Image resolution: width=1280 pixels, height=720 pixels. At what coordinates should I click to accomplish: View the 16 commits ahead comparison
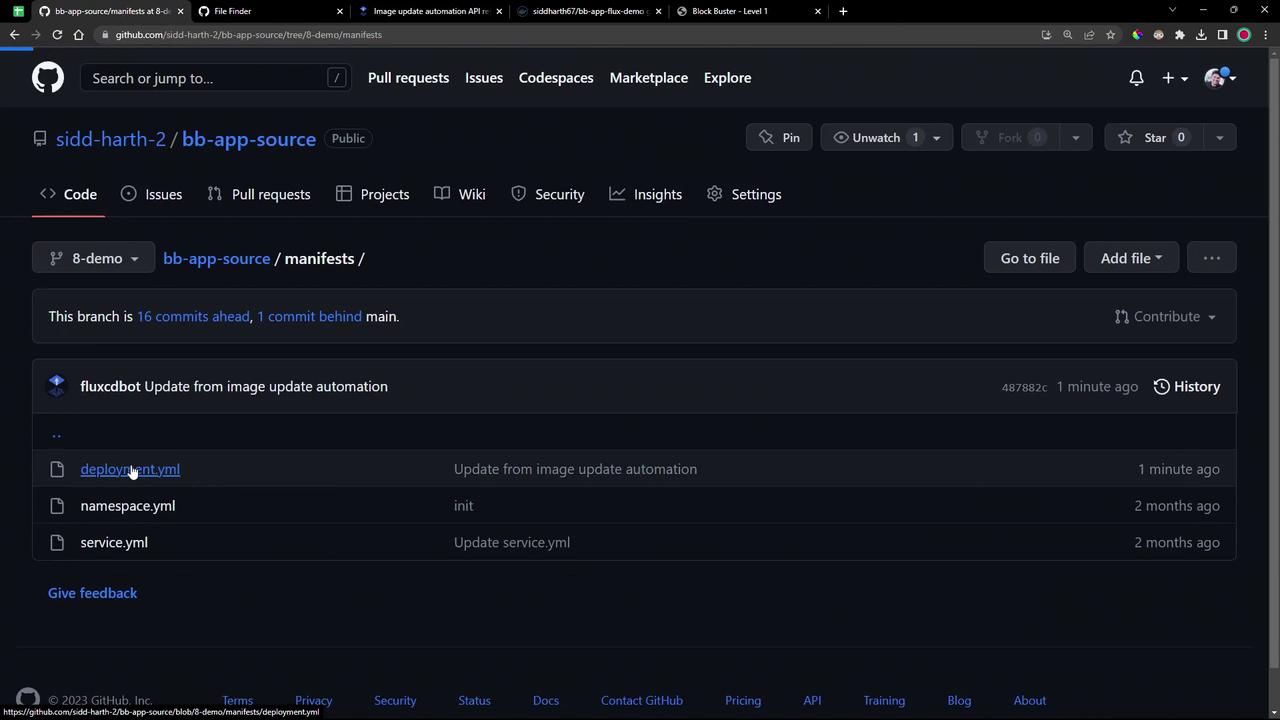click(193, 316)
